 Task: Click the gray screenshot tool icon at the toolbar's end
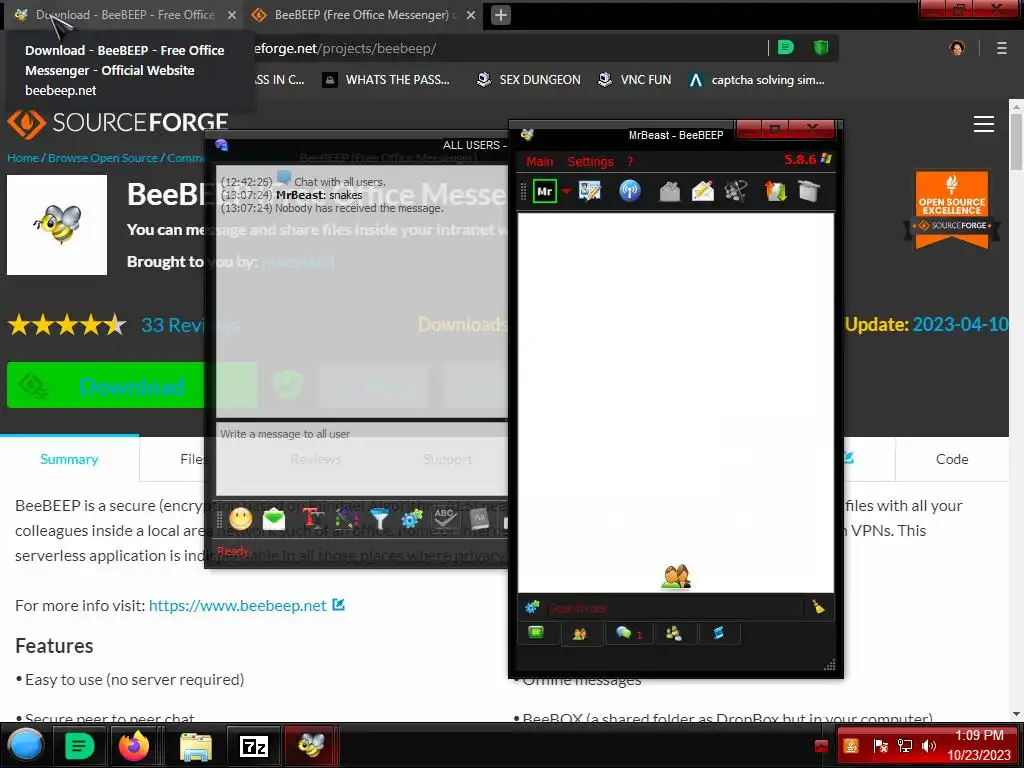coord(808,191)
